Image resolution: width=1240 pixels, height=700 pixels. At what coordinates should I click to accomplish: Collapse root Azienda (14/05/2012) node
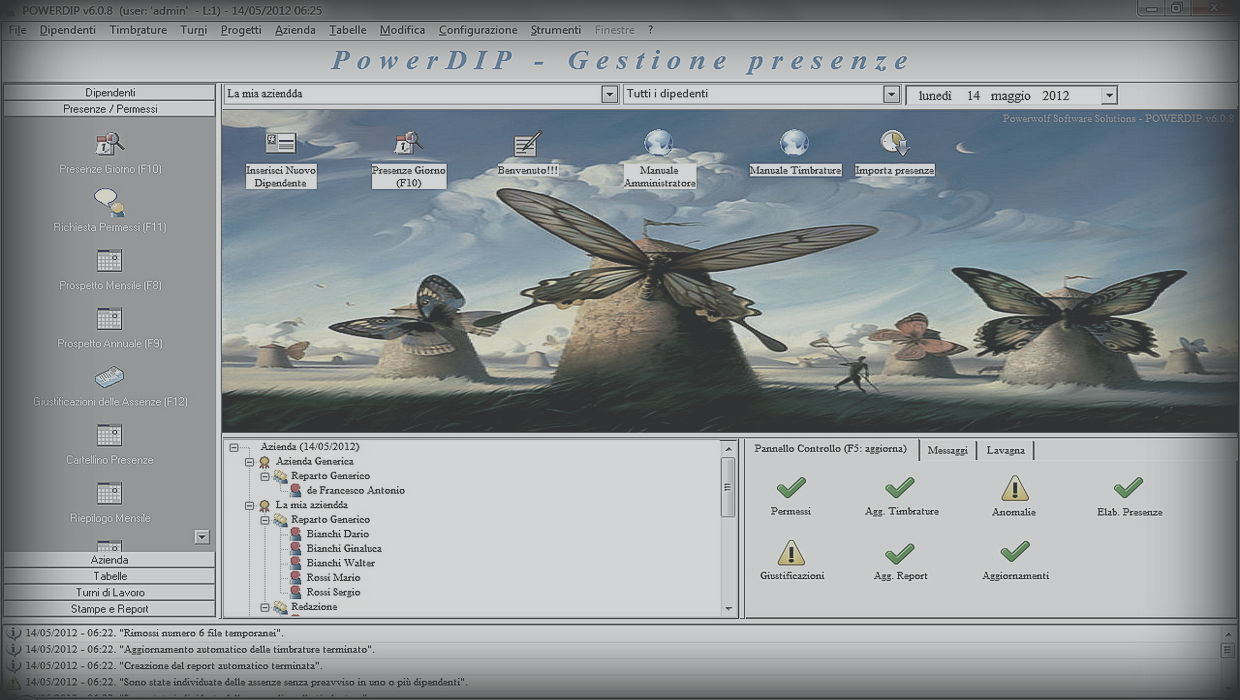coord(233,448)
